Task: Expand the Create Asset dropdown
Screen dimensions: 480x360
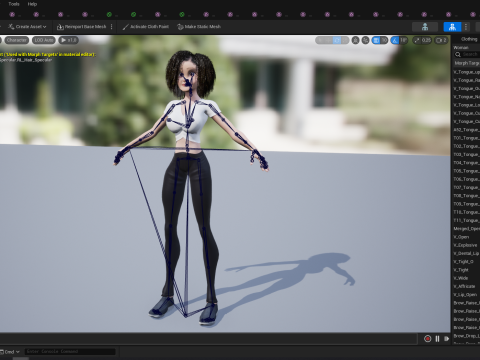Action: 27,27
